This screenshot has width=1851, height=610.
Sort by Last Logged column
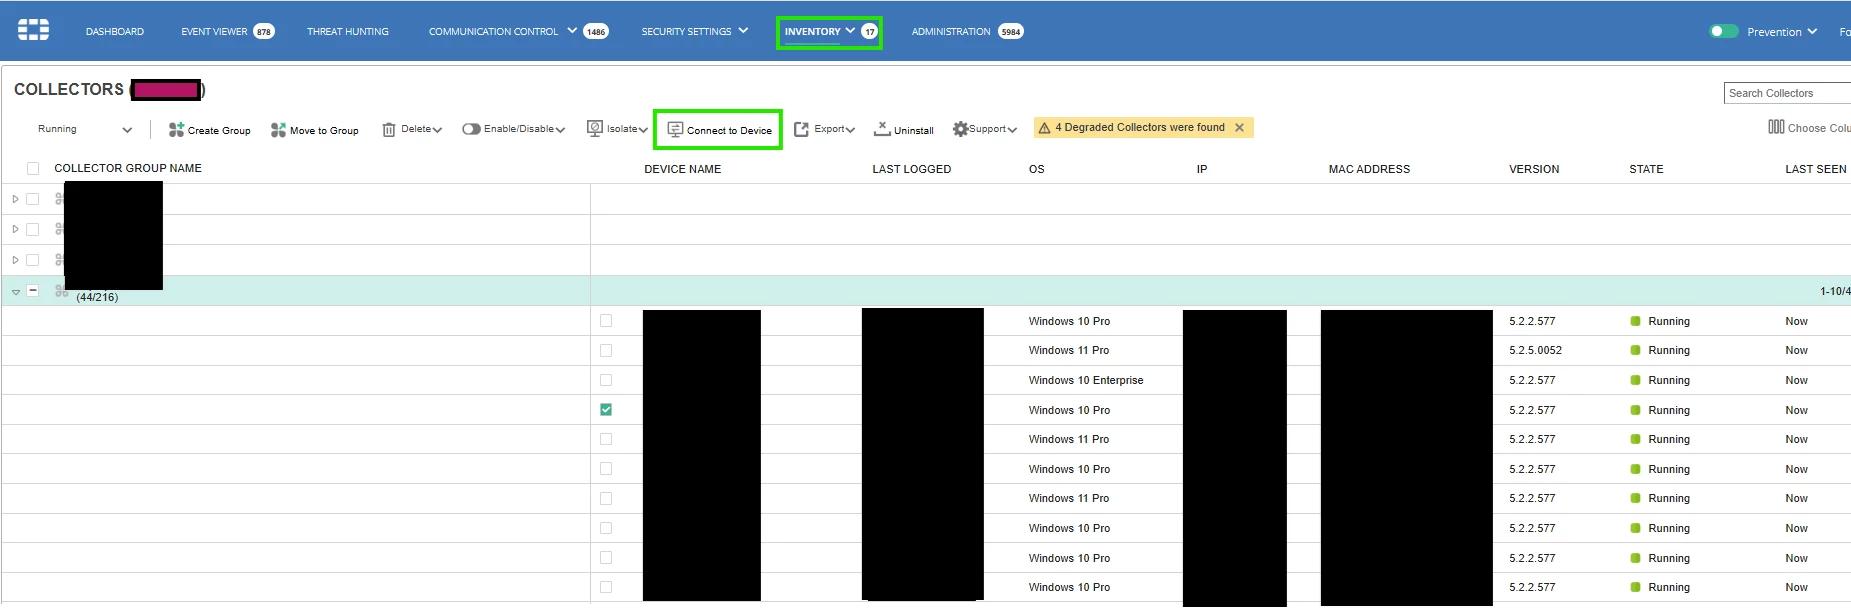[911, 169]
